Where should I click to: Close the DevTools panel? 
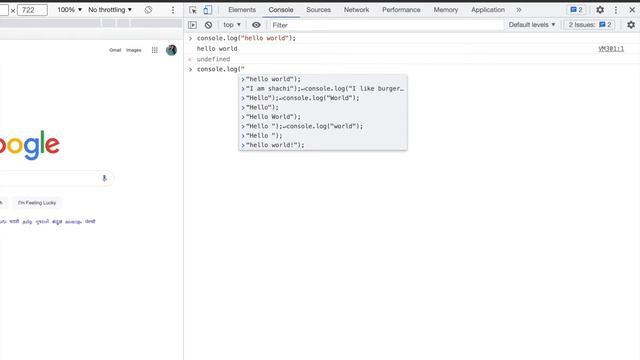point(632,10)
